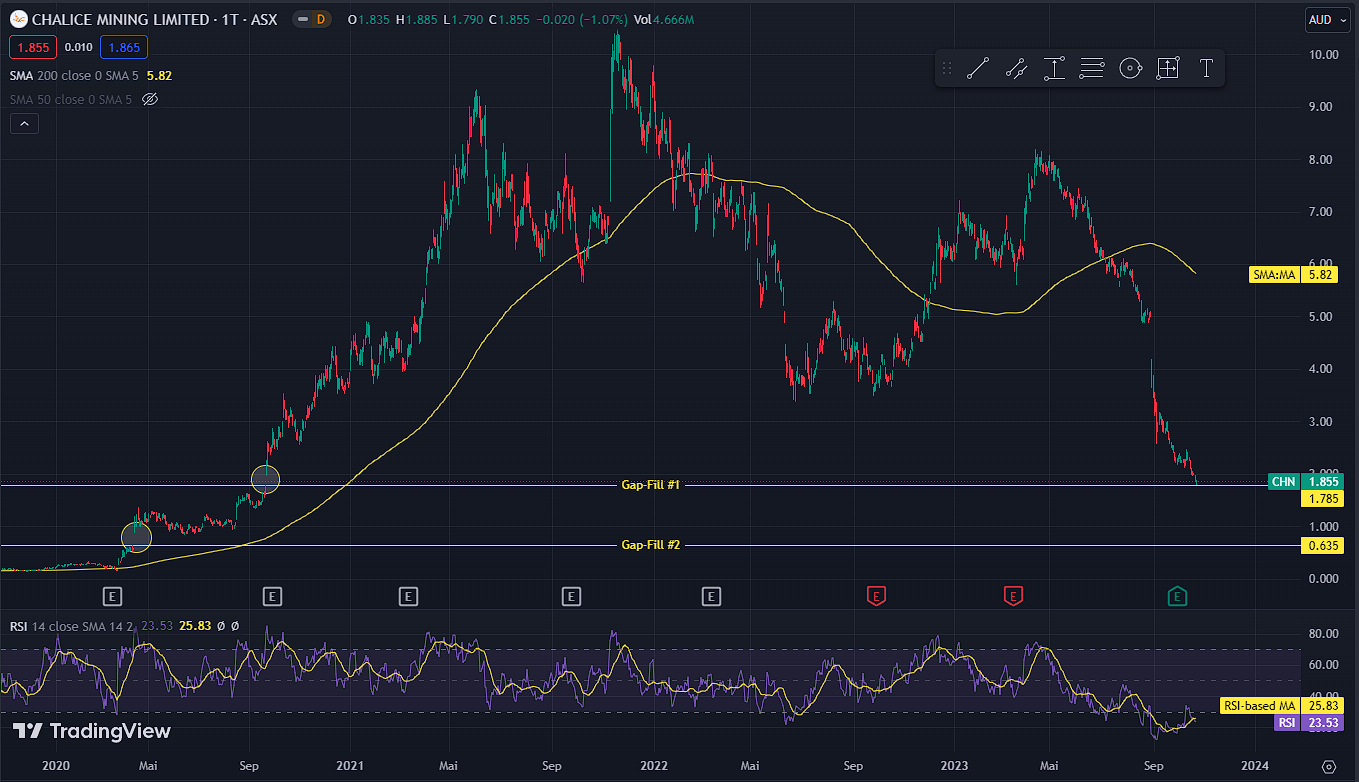
Task: Open the TradingView logo link
Action: click(x=92, y=731)
